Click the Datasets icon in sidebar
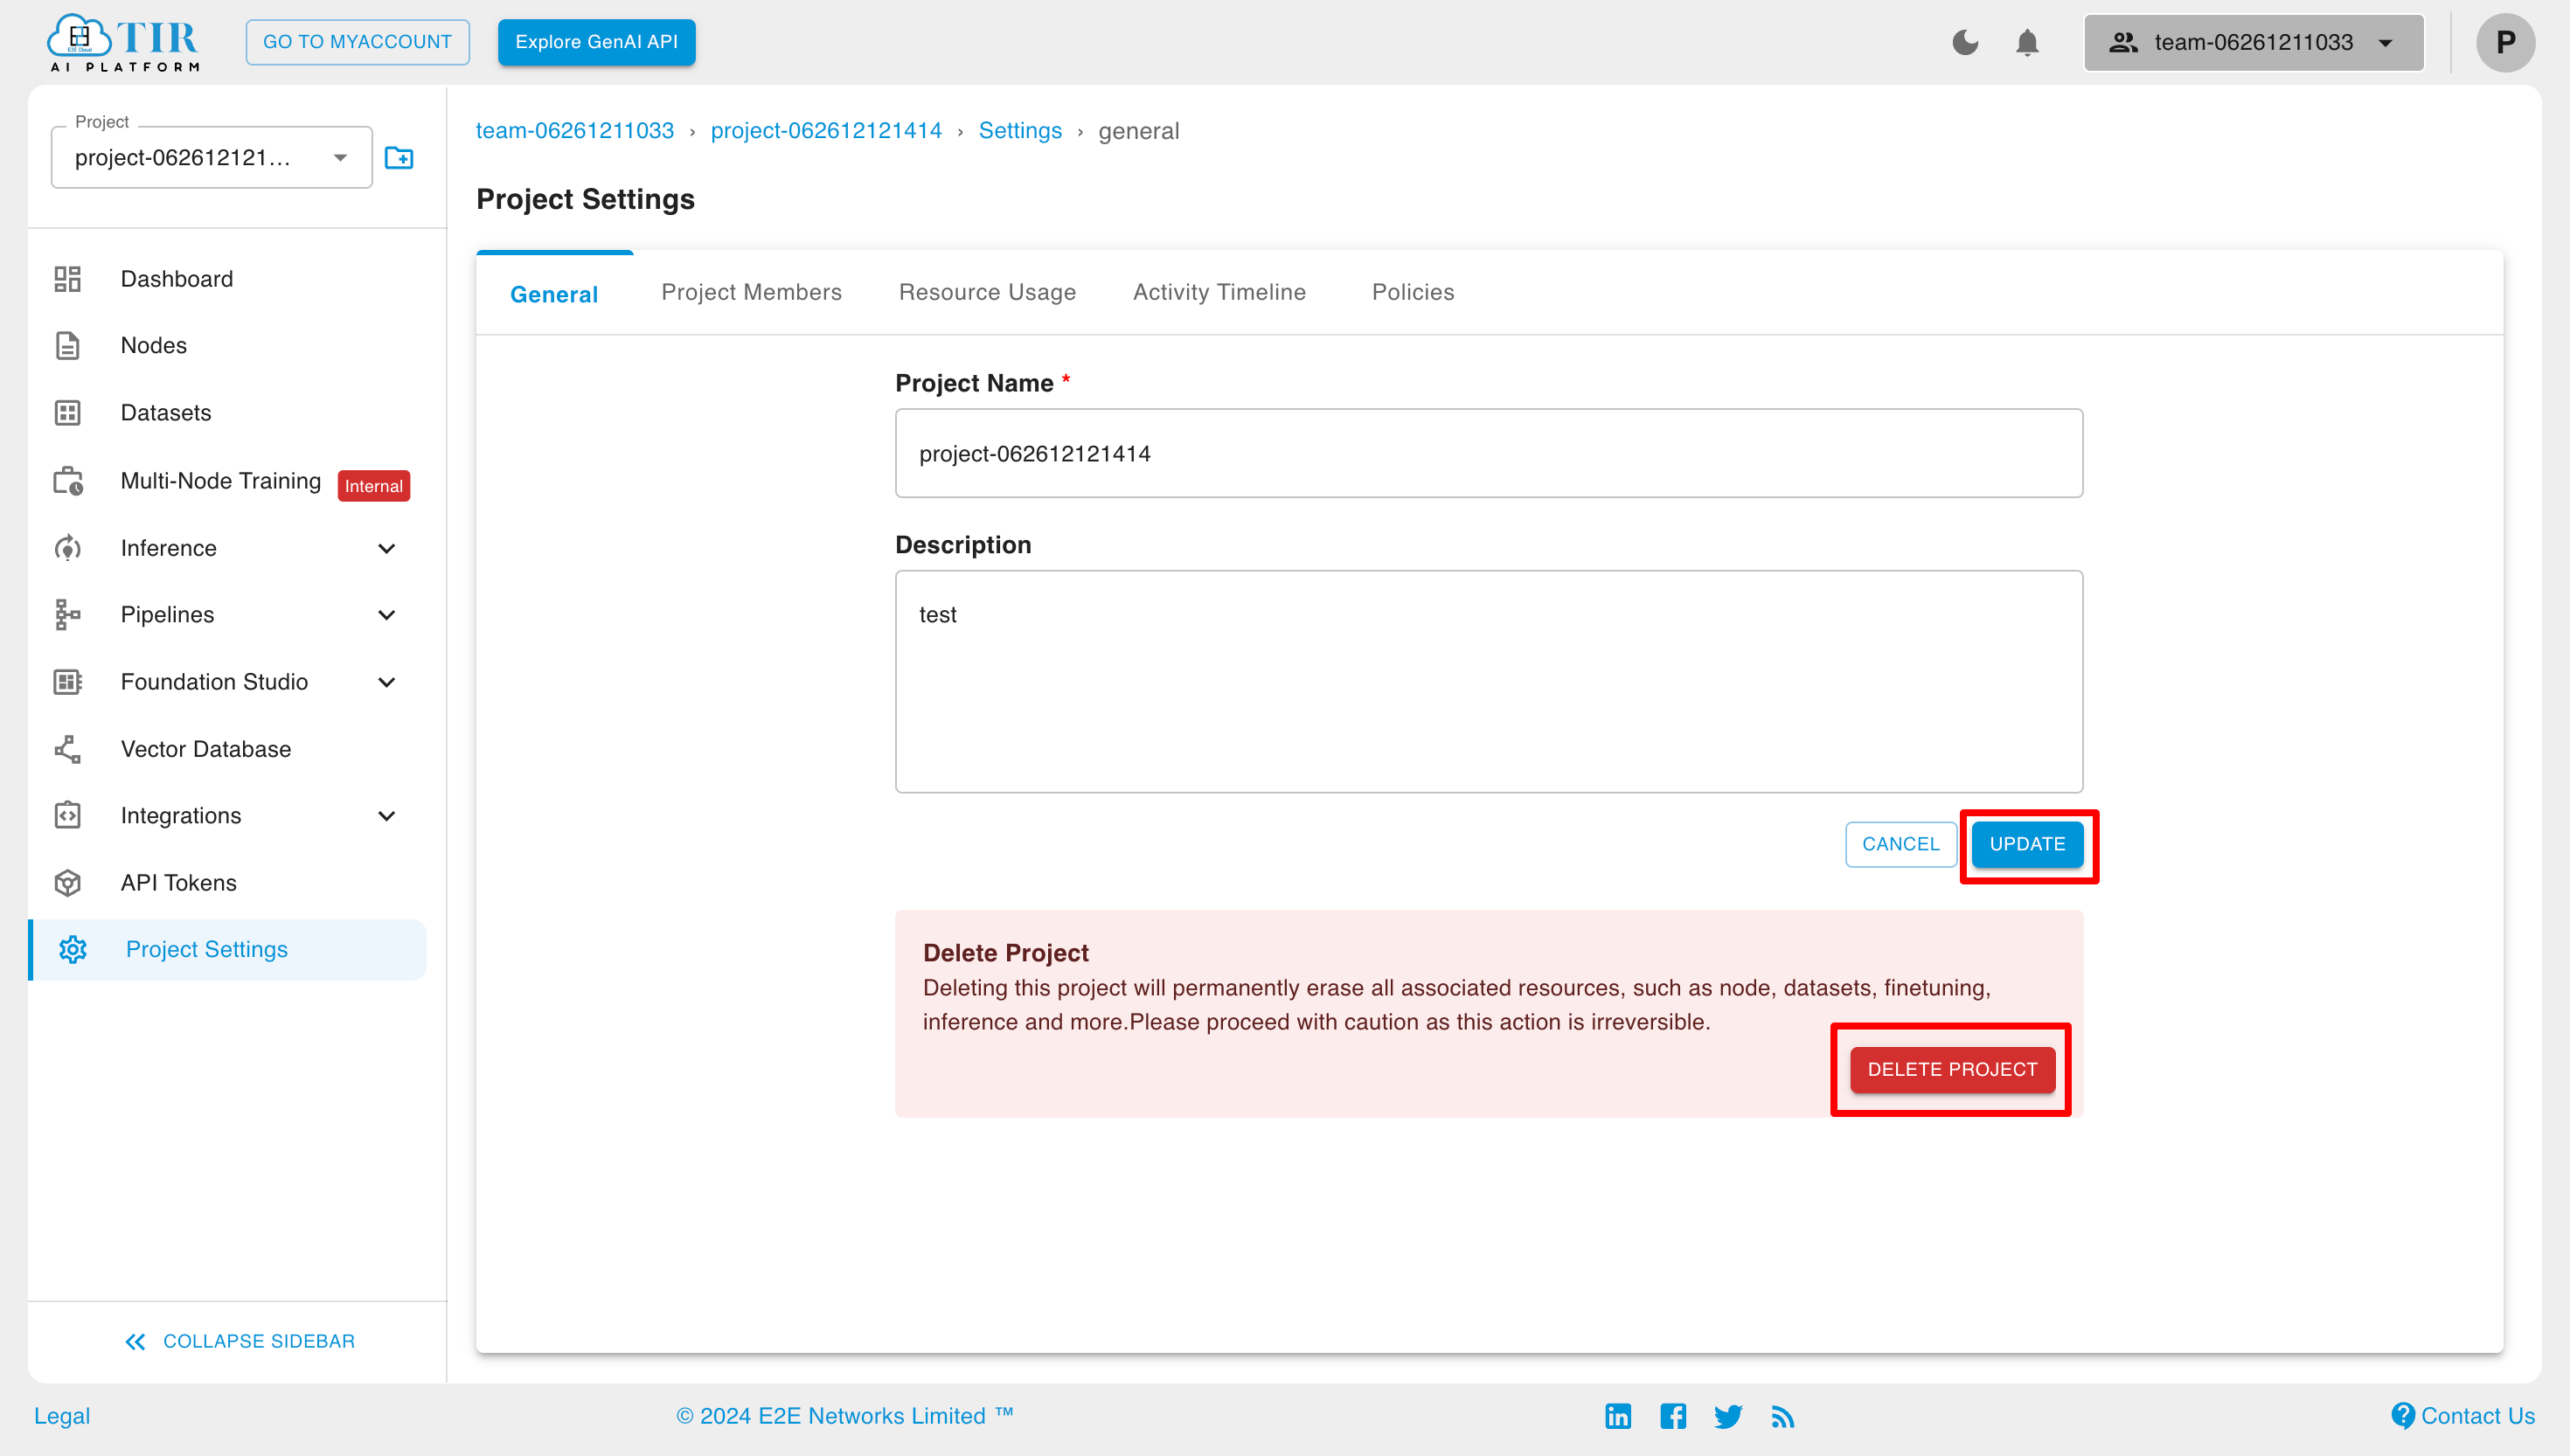The height and width of the screenshot is (1456, 2570). (x=67, y=413)
